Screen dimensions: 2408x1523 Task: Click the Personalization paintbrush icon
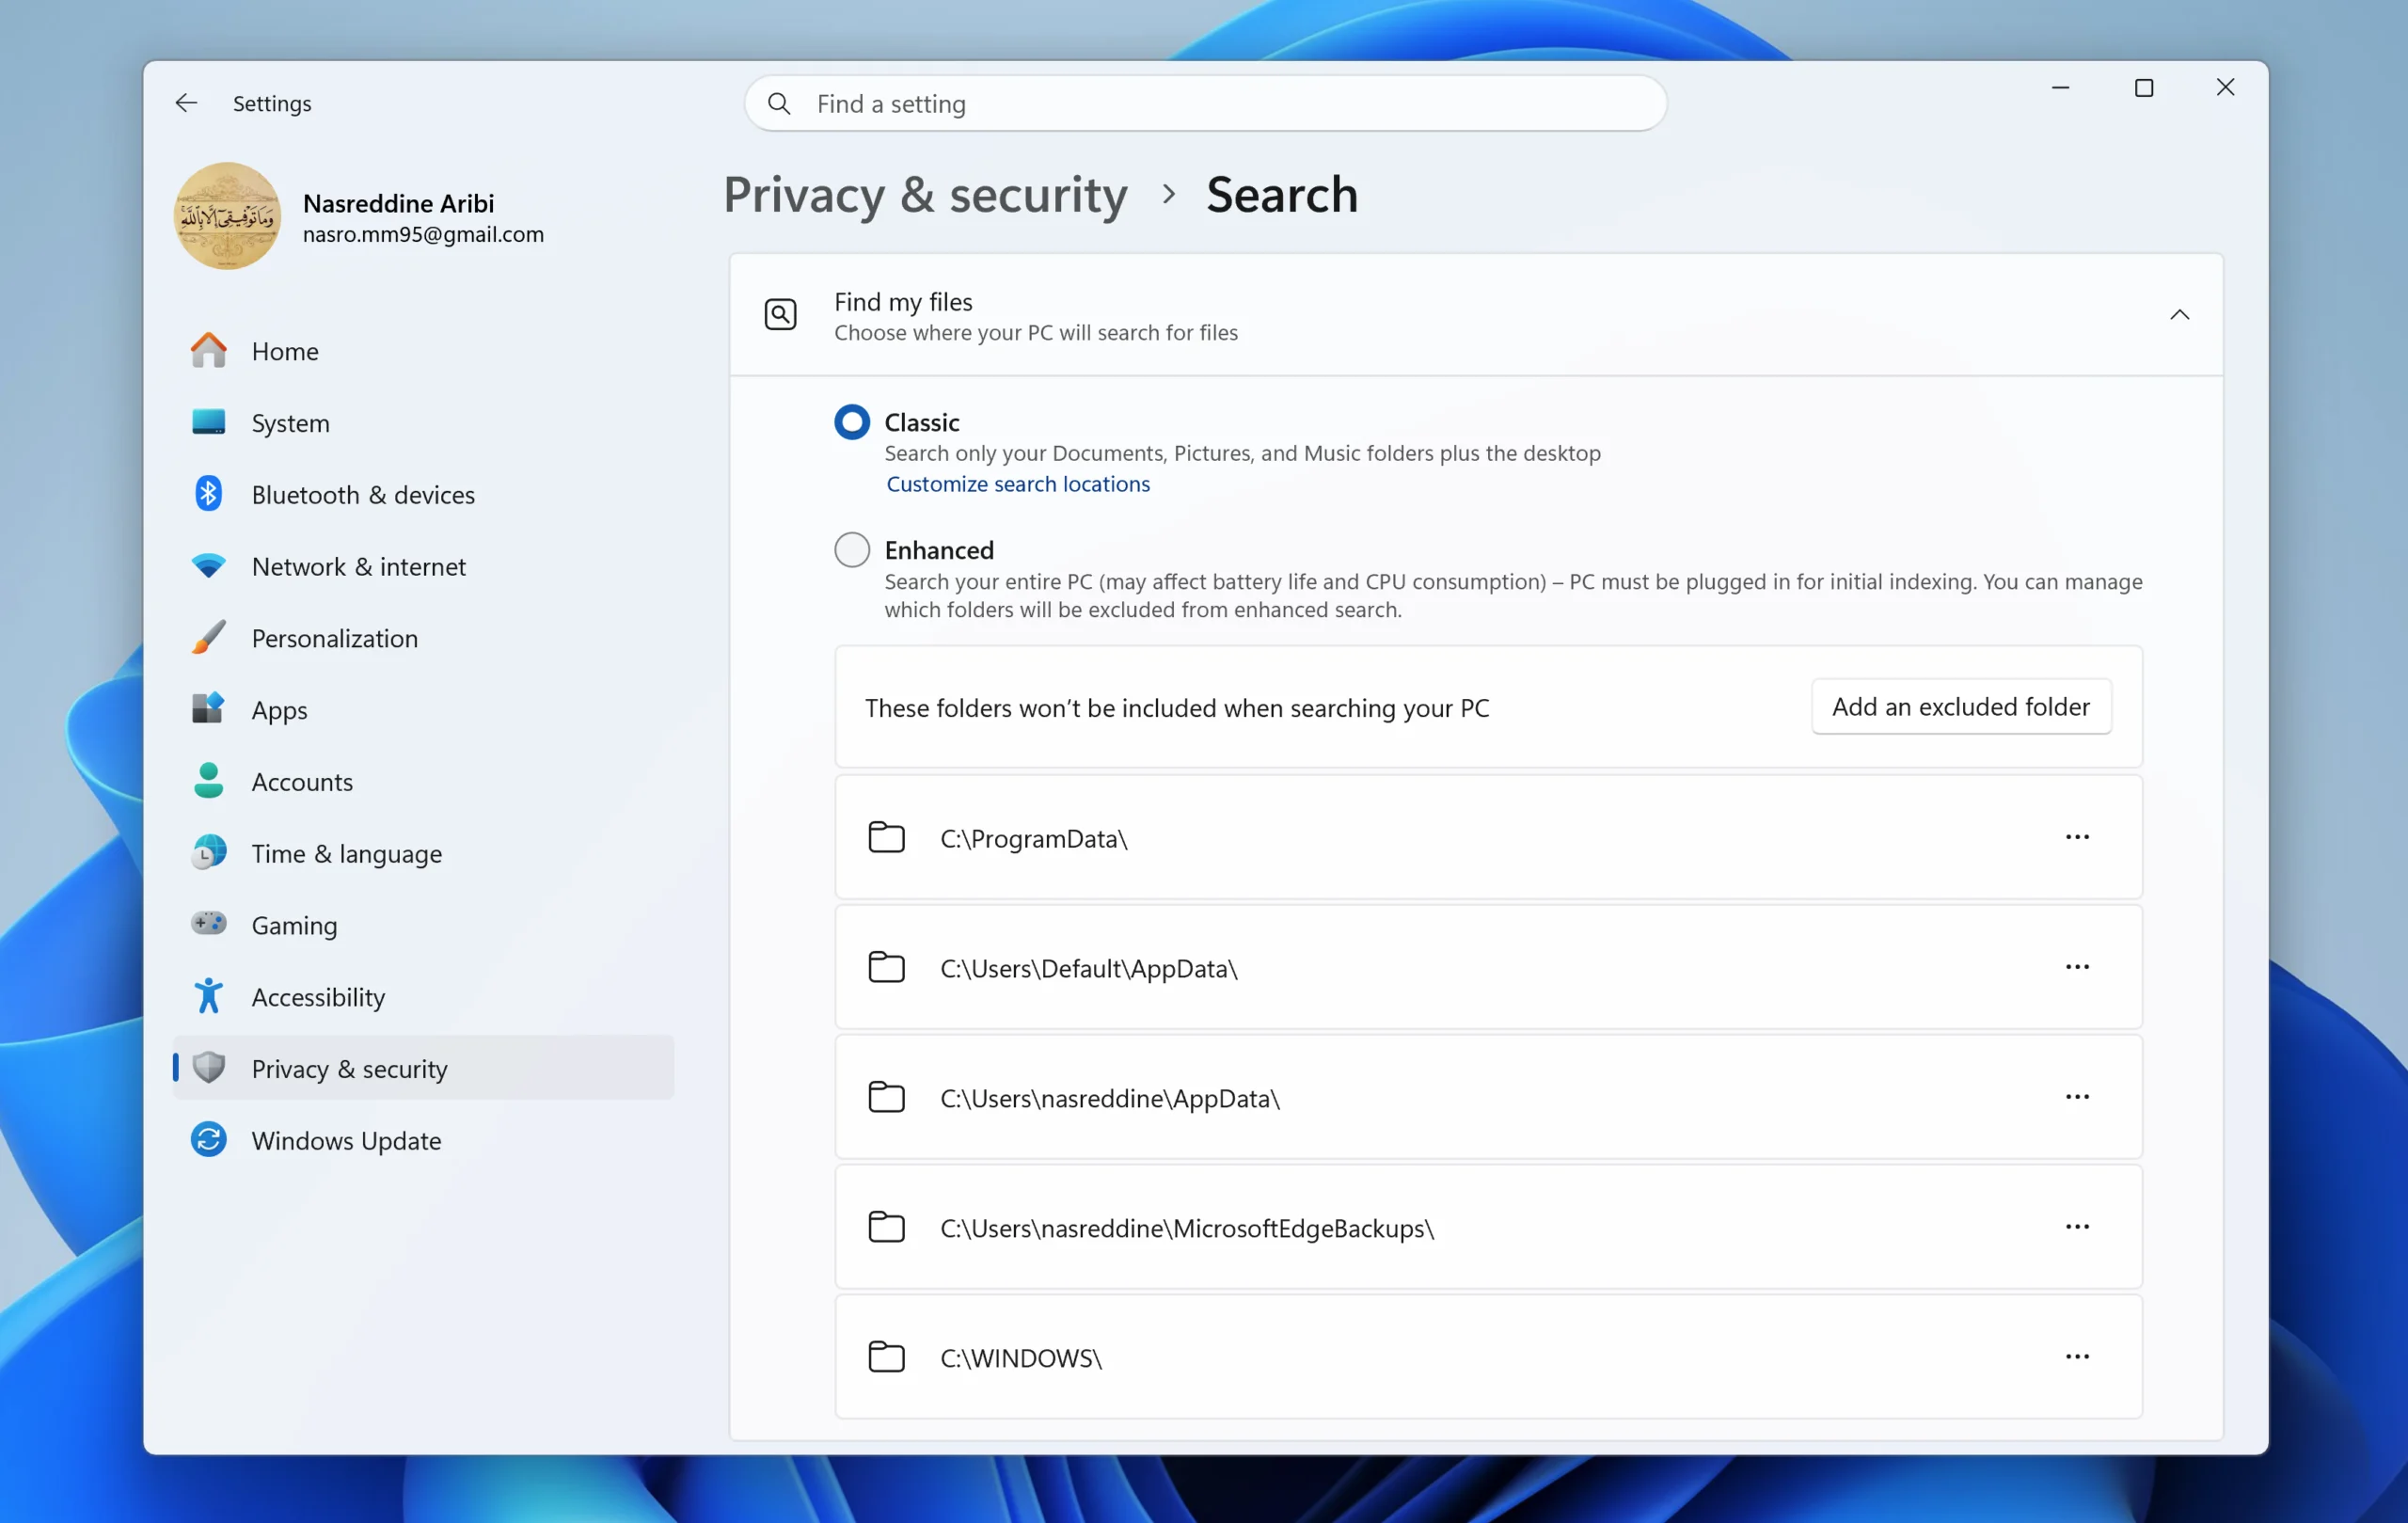pyautogui.click(x=208, y=638)
